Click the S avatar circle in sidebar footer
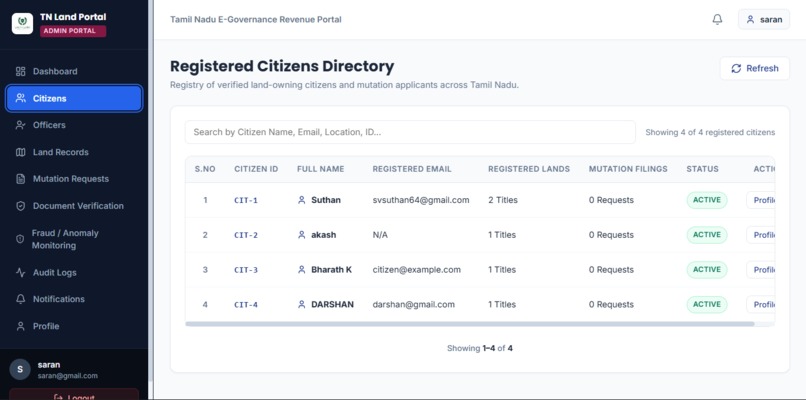 pyautogui.click(x=20, y=369)
